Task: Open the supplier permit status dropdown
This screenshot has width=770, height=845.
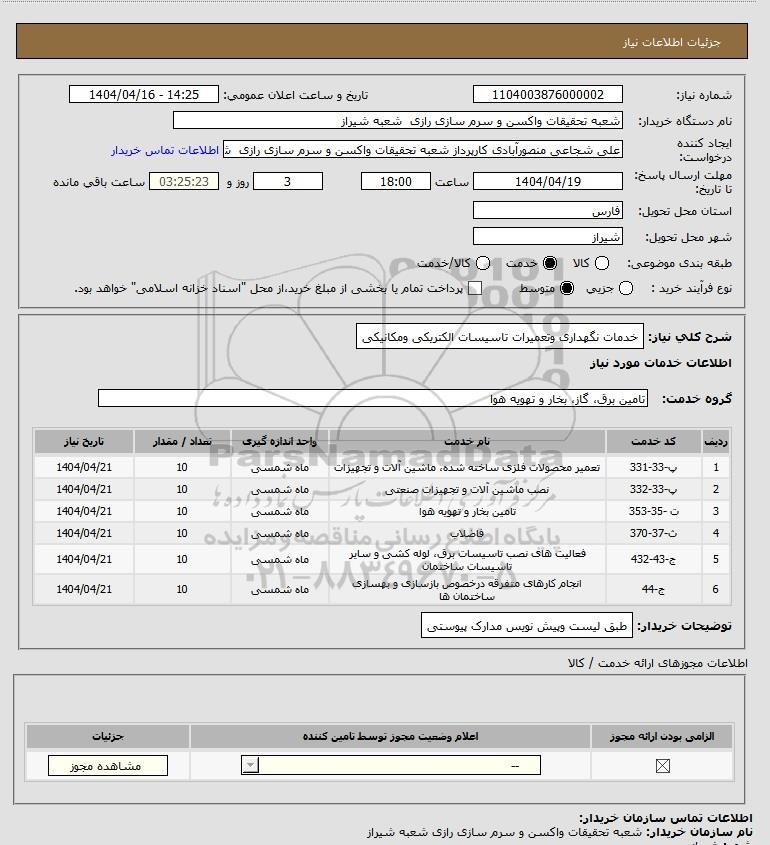Action: [x=391, y=765]
